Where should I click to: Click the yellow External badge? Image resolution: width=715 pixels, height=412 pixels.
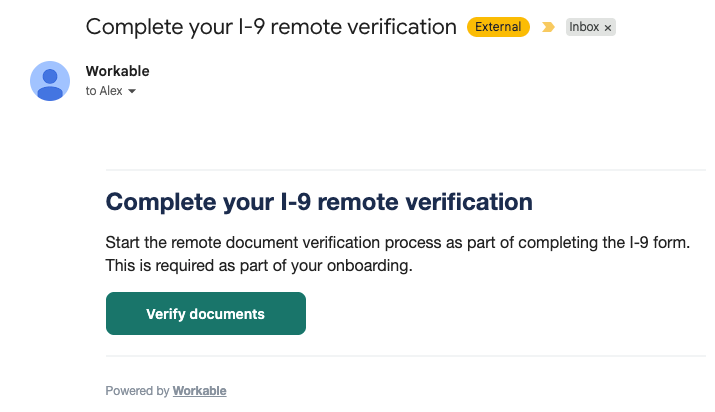pos(498,27)
